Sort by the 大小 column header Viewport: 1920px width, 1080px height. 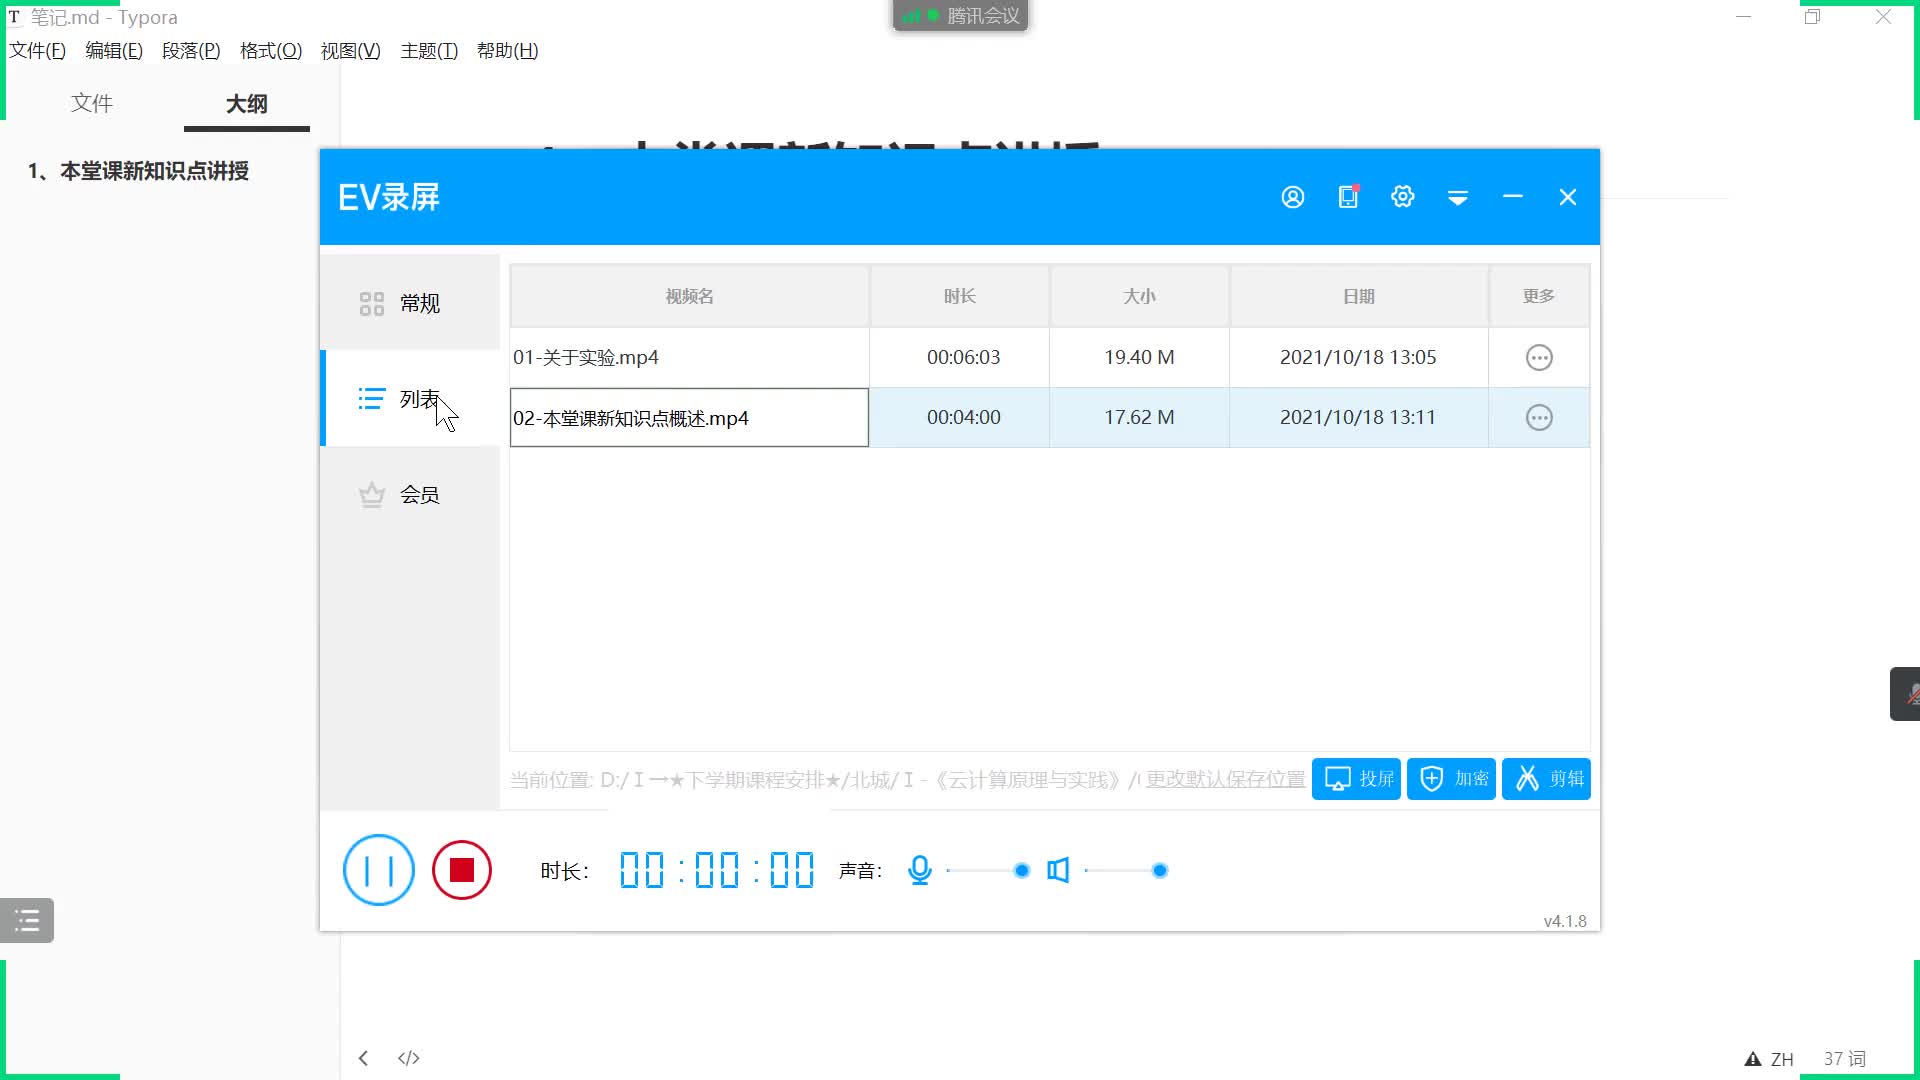(x=1140, y=296)
